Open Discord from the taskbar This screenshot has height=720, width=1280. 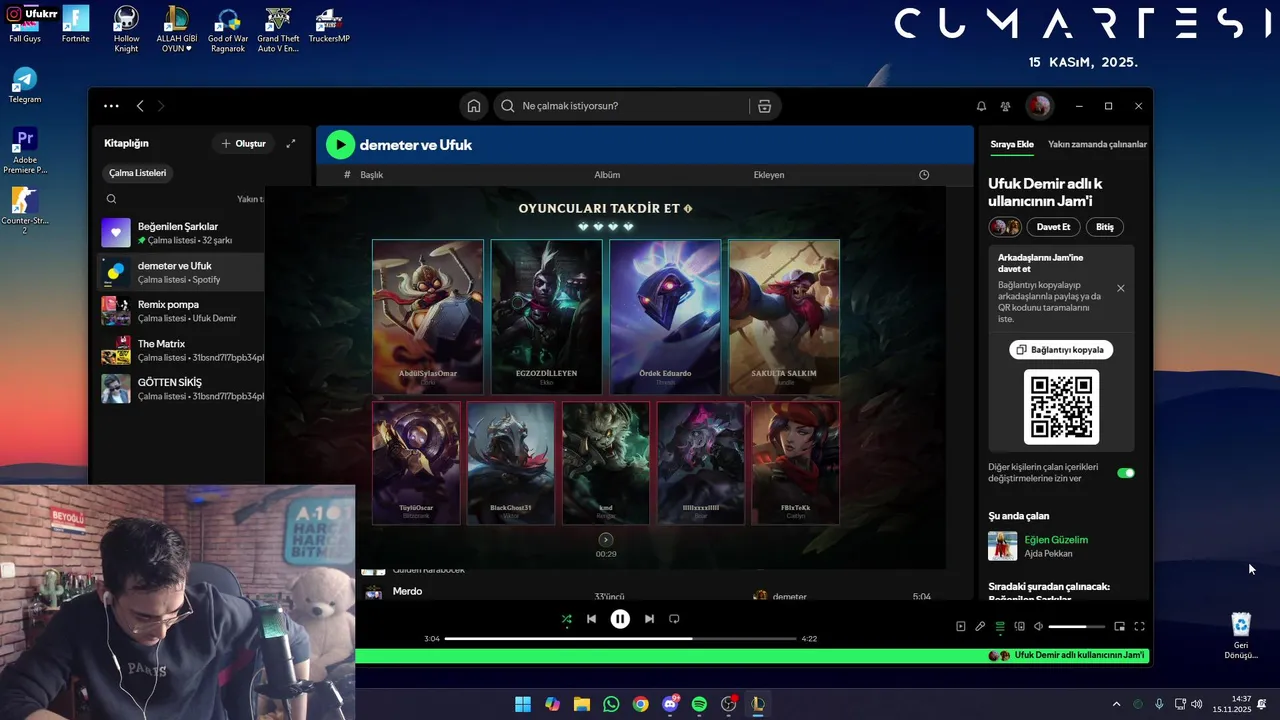pos(670,704)
